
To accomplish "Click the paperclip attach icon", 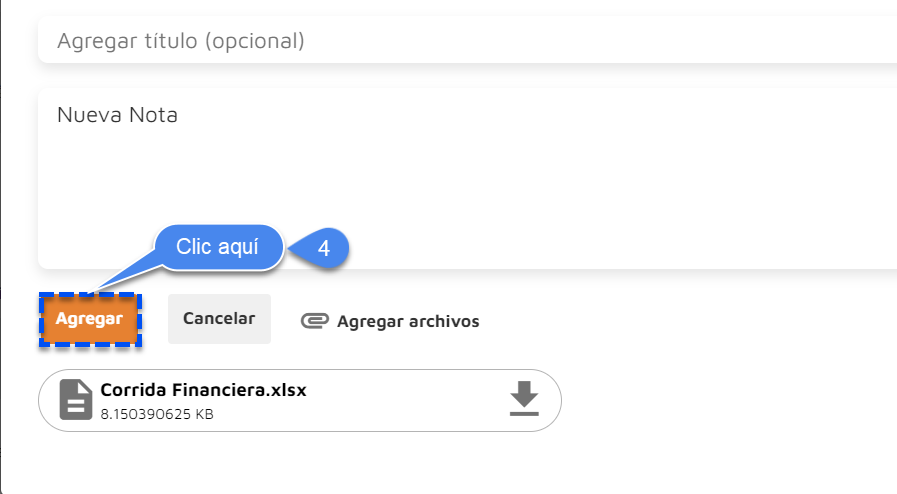I will tap(315, 321).
